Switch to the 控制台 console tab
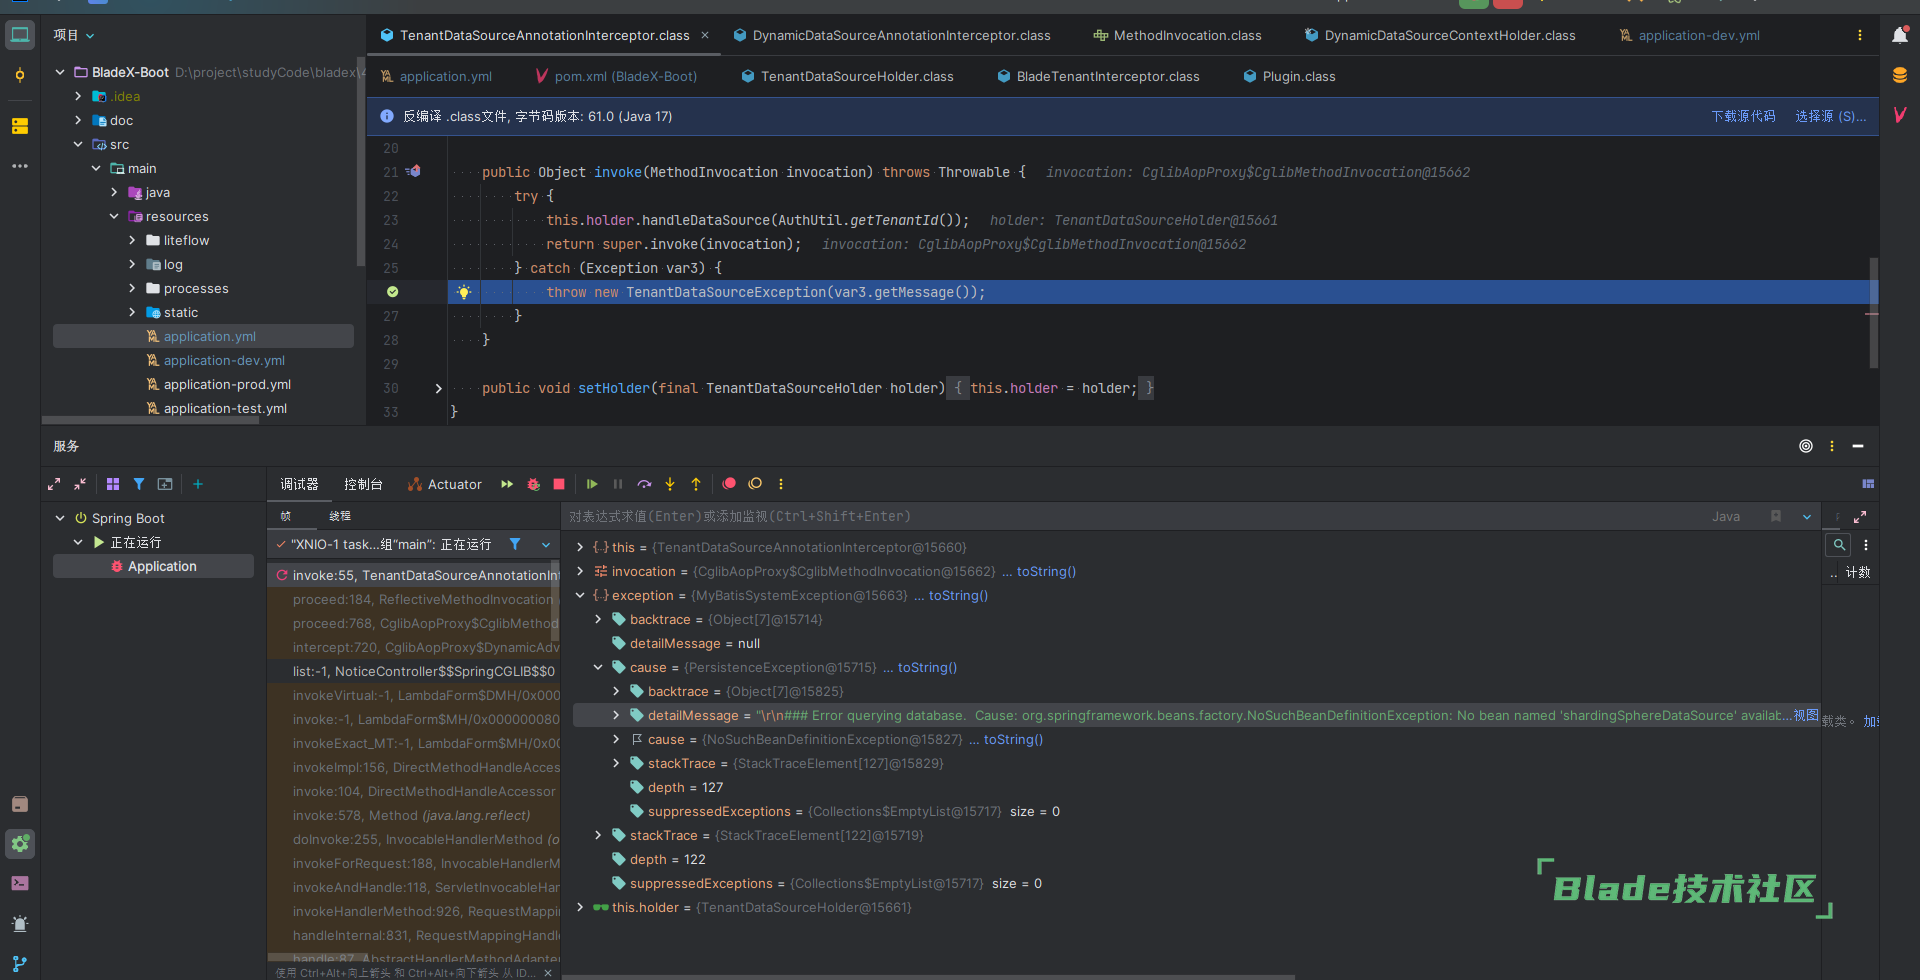This screenshot has width=1920, height=980. pyautogui.click(x=363, y=484)
